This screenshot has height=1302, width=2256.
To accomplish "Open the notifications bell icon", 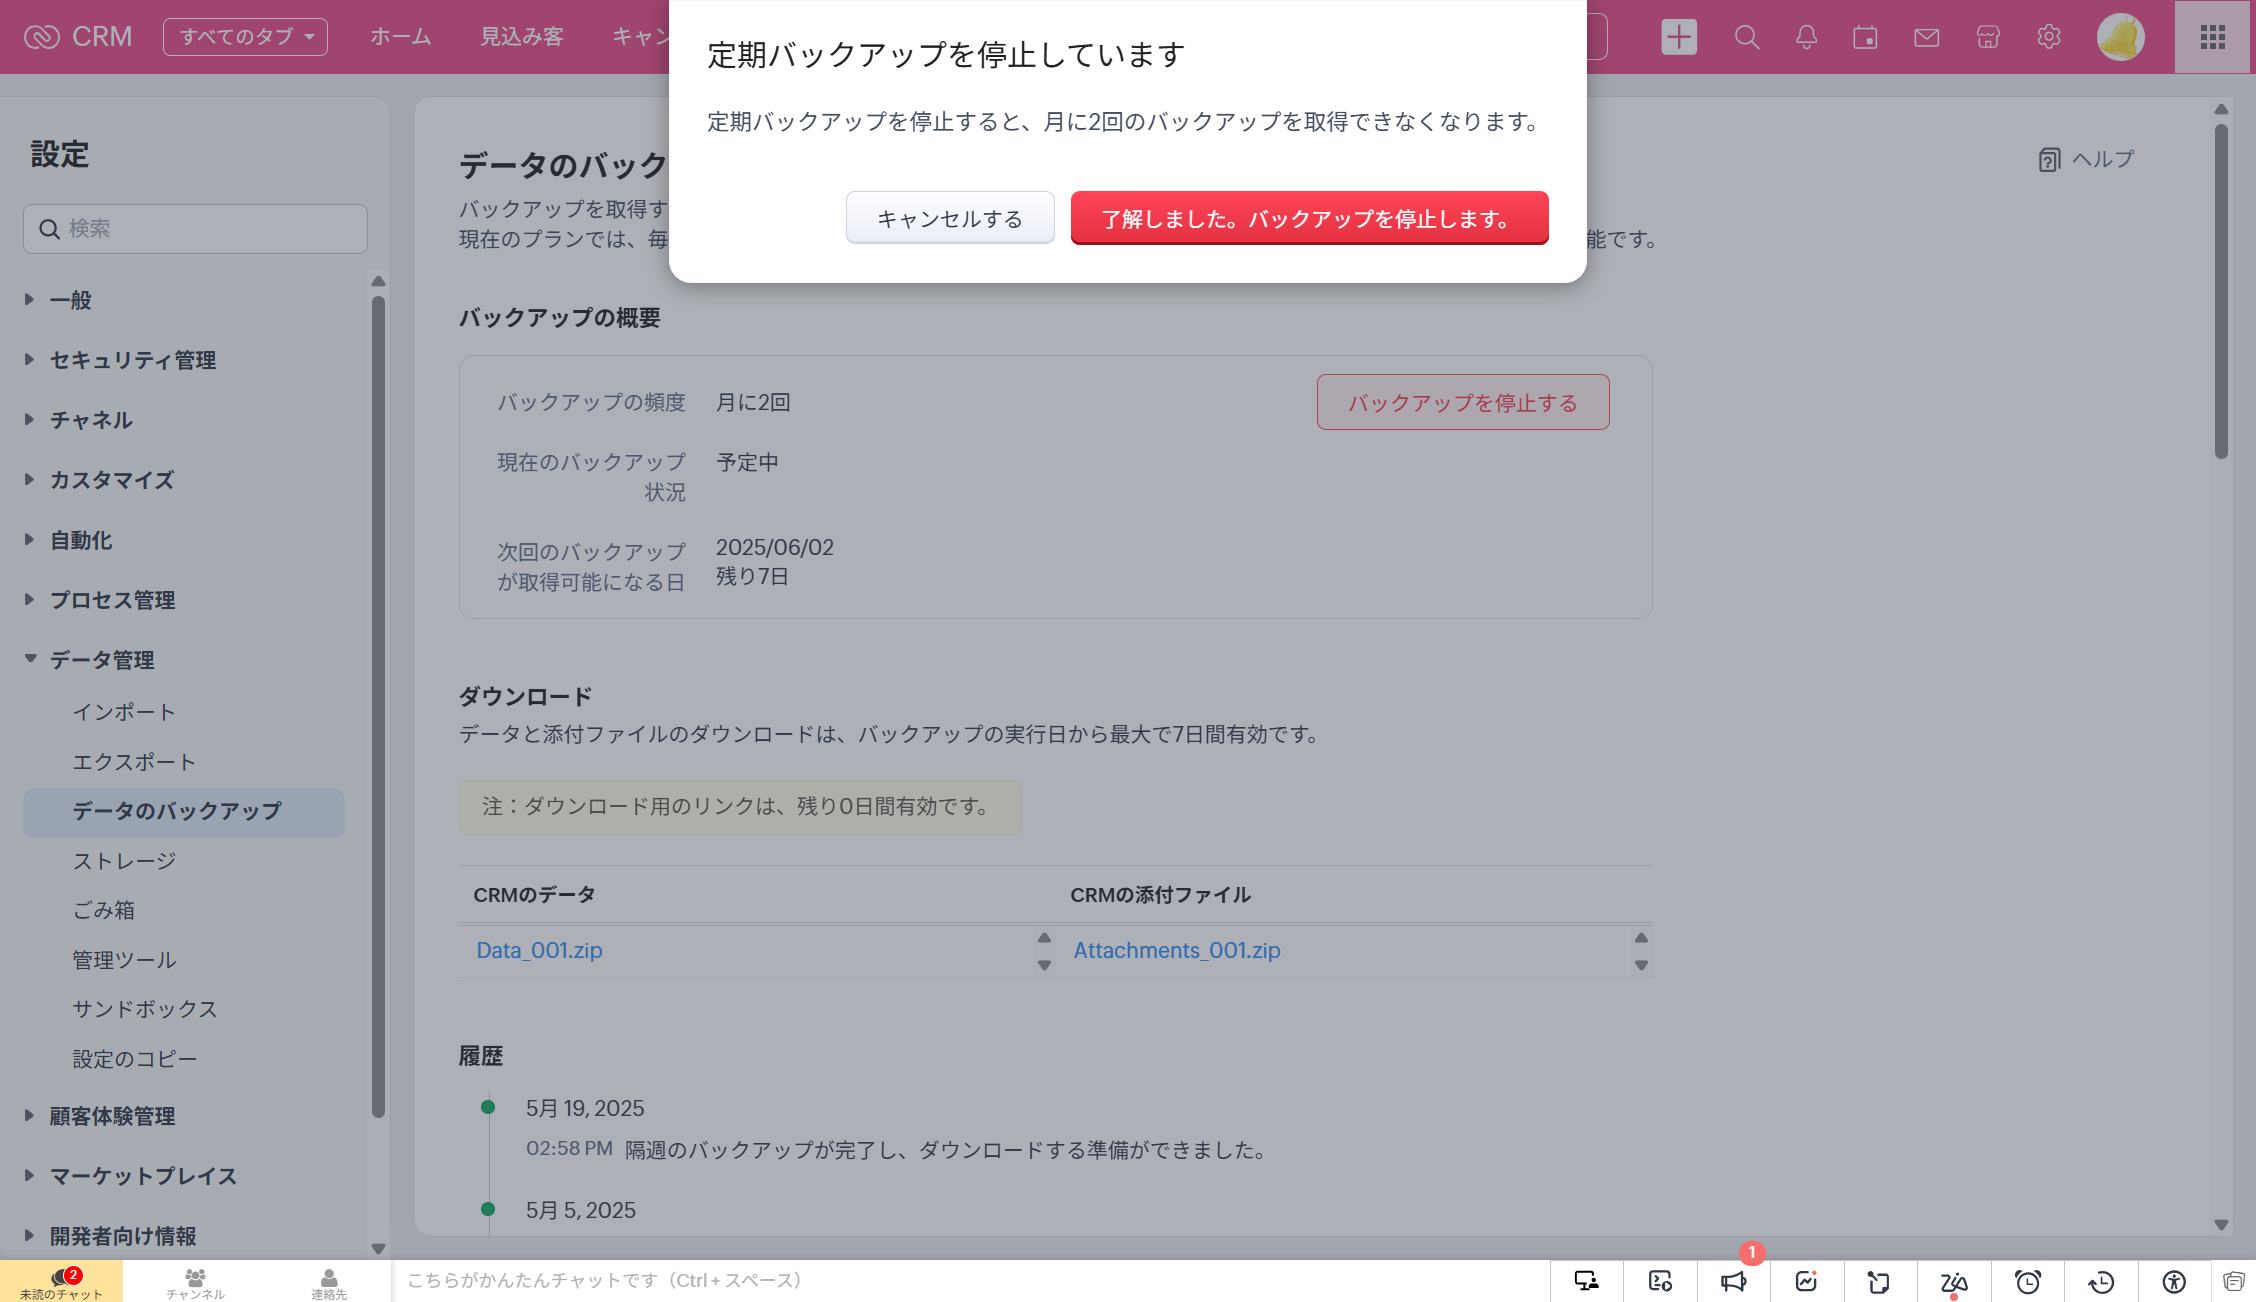I will (1806, 37).
